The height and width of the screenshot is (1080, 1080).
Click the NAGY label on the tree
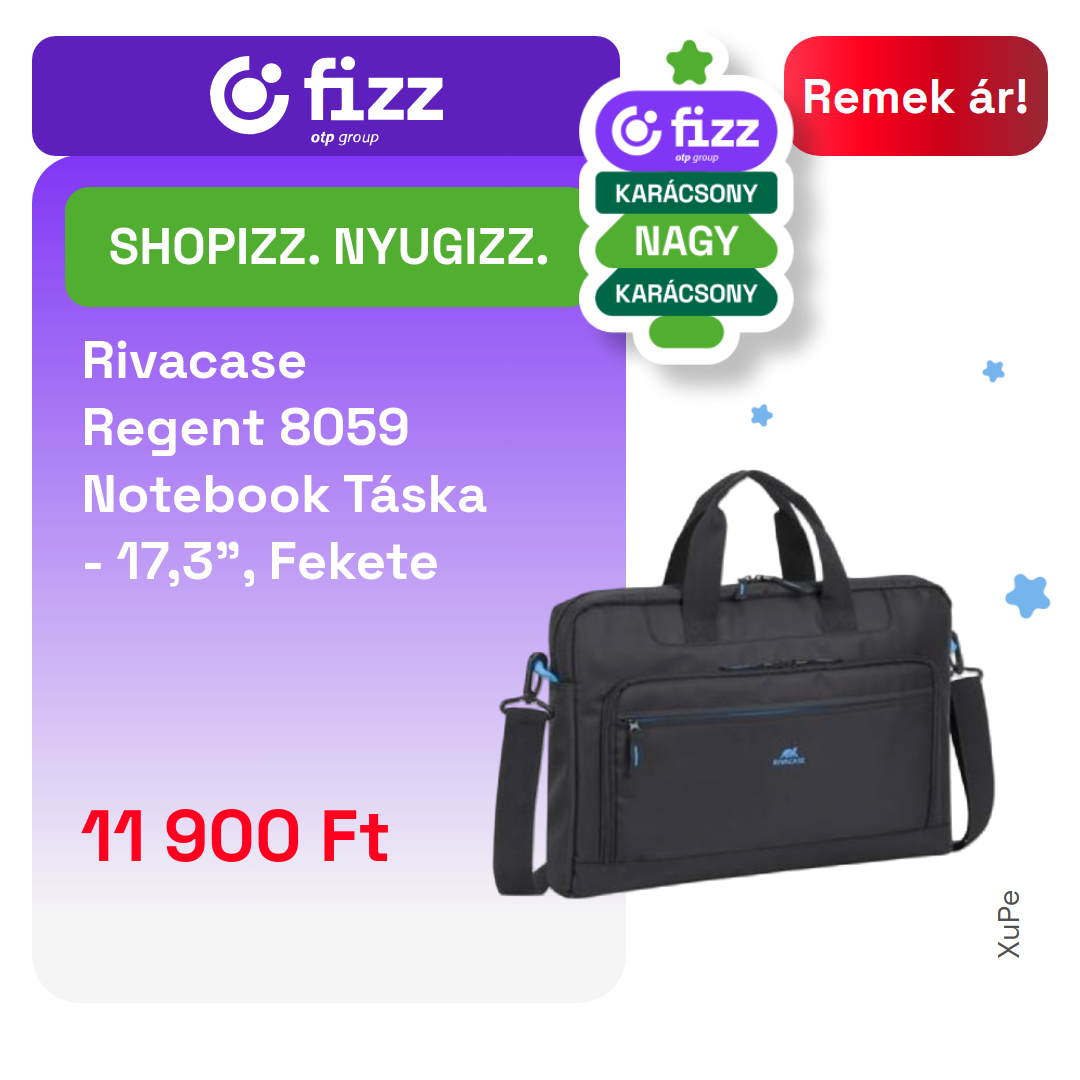coord(686,241)
